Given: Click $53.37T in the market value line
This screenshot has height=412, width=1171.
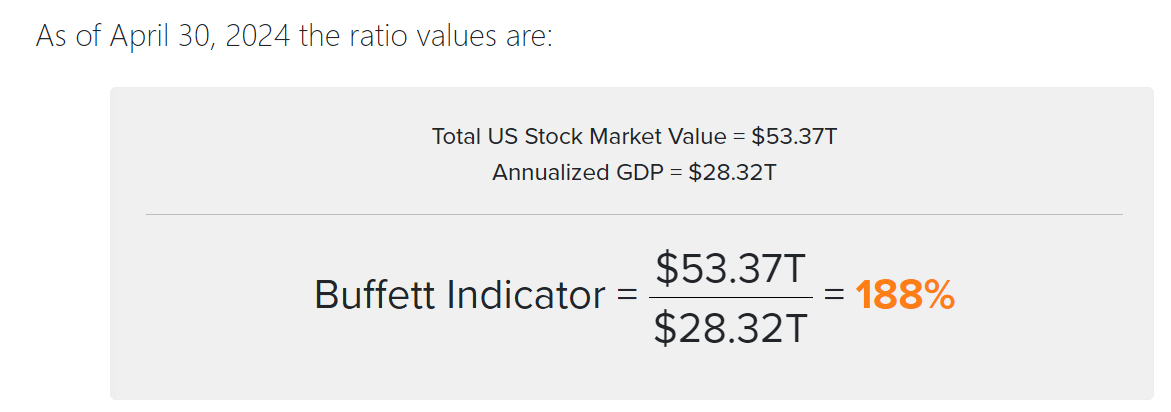Looking at the screenshot, I should (x=794, y=136).
